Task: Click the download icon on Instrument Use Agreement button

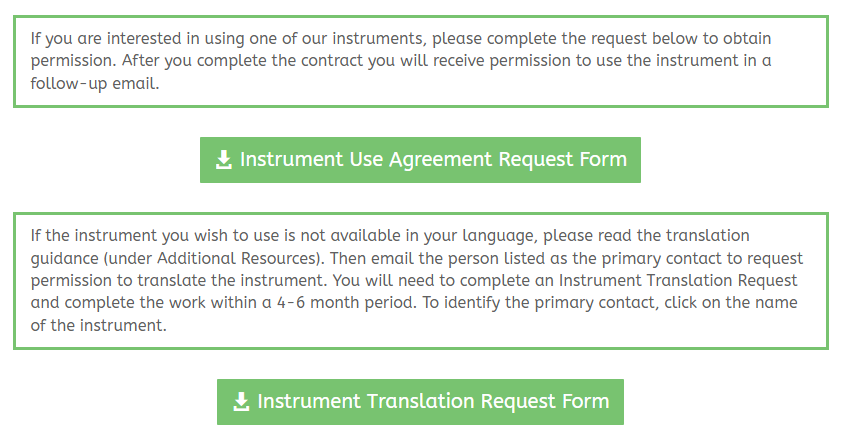Action: (223, 160)
